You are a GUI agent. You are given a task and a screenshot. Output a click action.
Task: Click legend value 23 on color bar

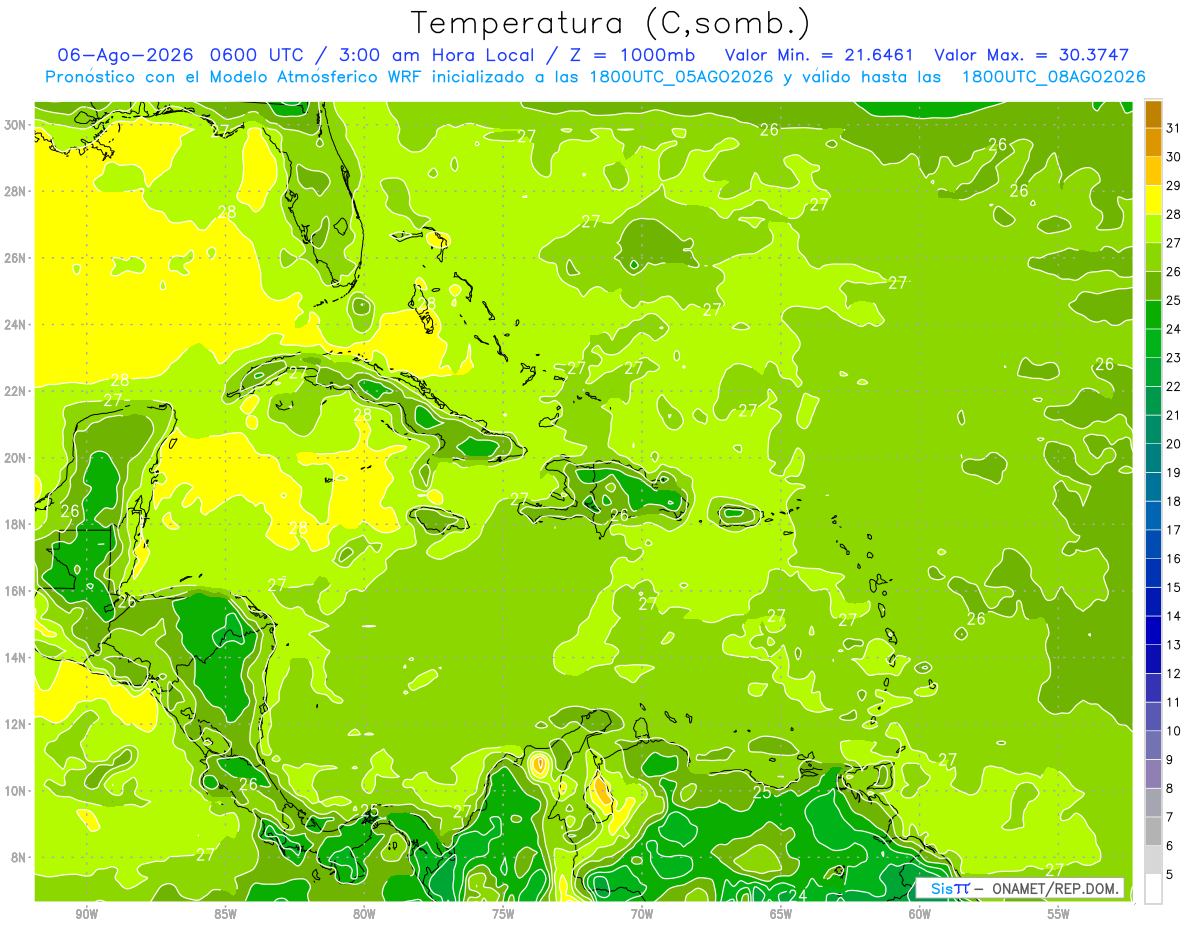point(1174,357)
